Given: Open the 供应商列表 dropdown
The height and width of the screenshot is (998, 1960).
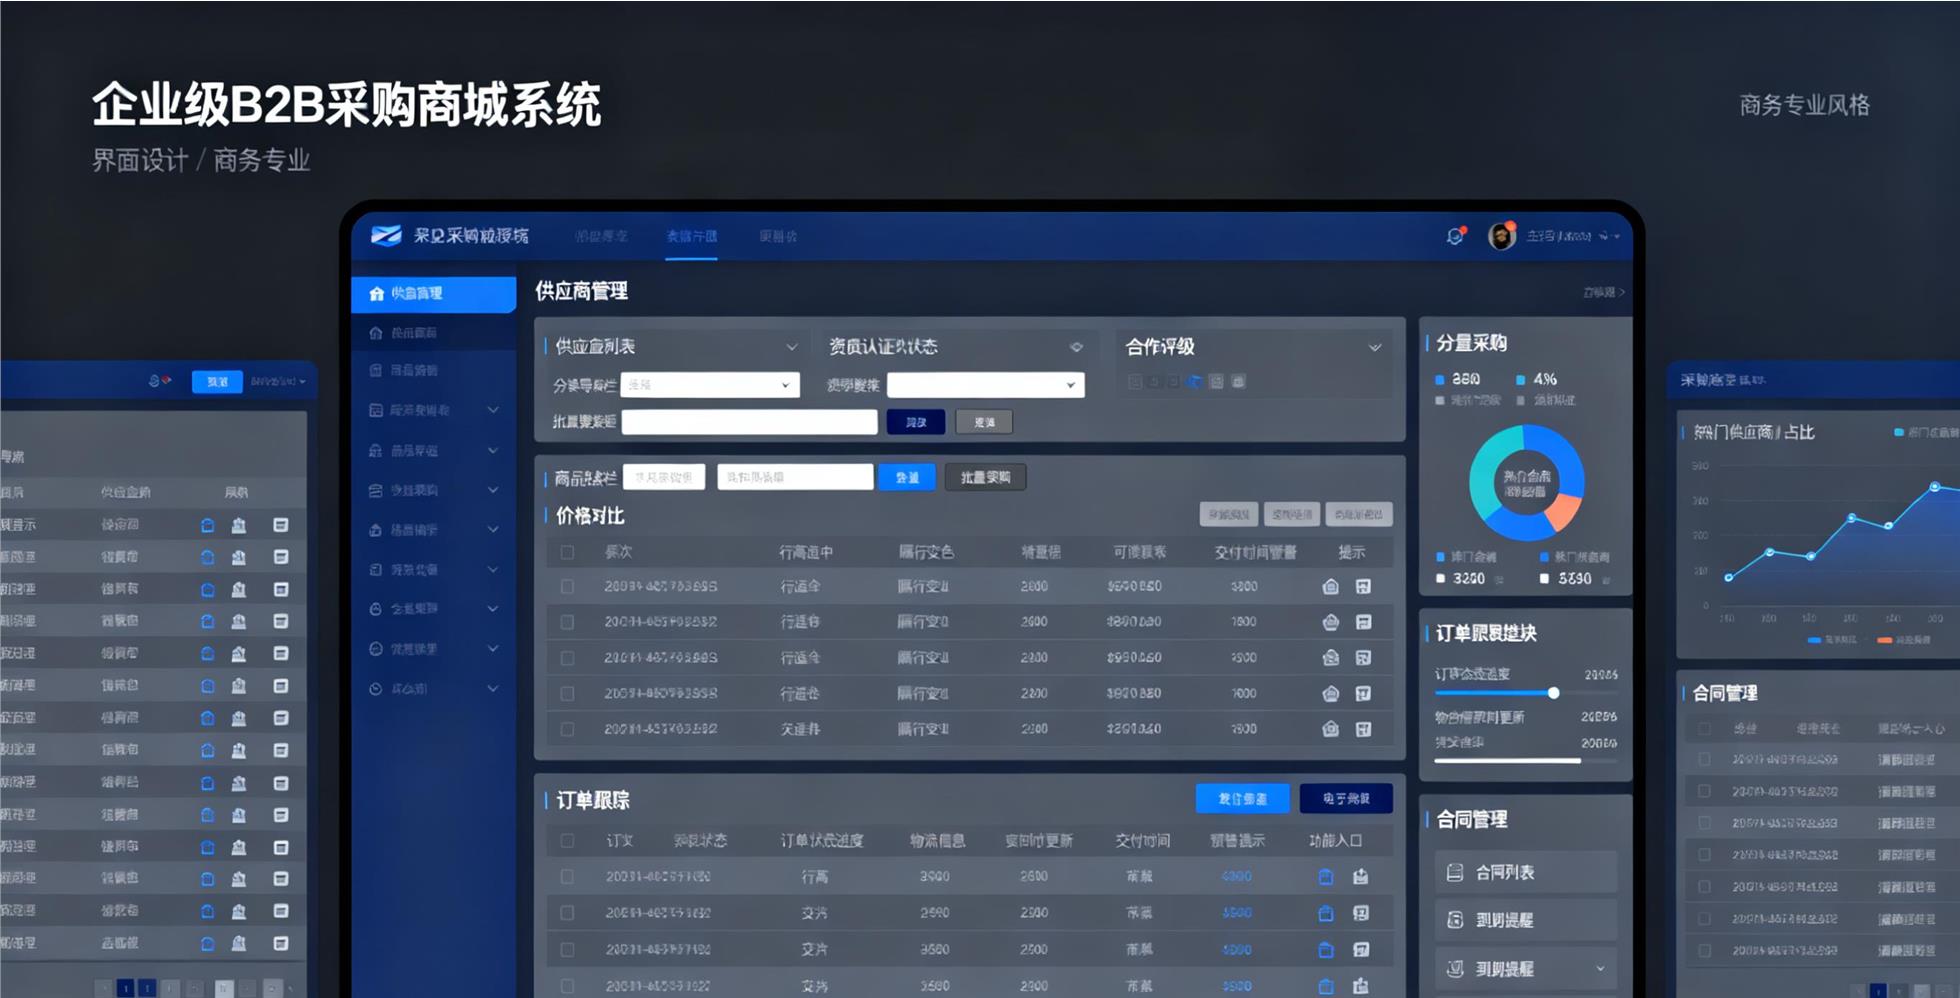Looking at the screenshot, I should [x=793, y=346].
